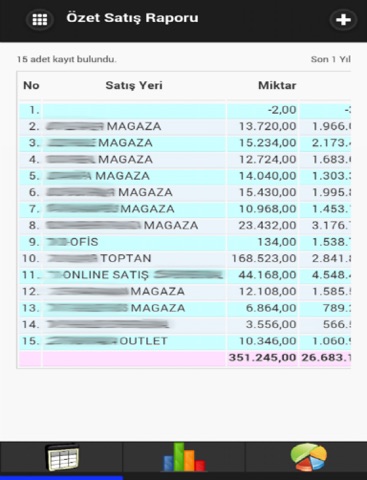The height and width of the screenshot is (480, 367).
Task: Select row 14 with 3.556,00 quantity
Action: point(185,324)
